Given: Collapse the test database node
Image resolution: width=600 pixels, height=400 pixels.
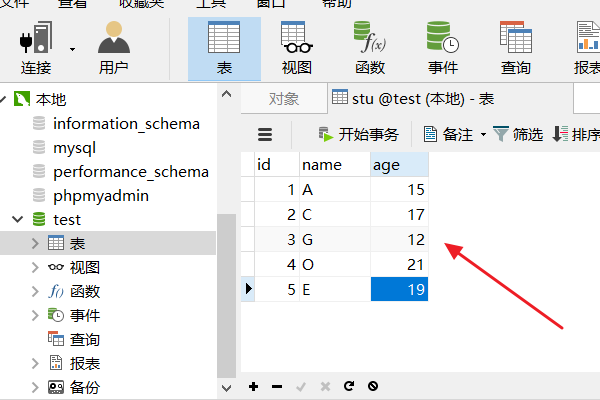Looking at the screenshot, I should click(x=18, y=219).
